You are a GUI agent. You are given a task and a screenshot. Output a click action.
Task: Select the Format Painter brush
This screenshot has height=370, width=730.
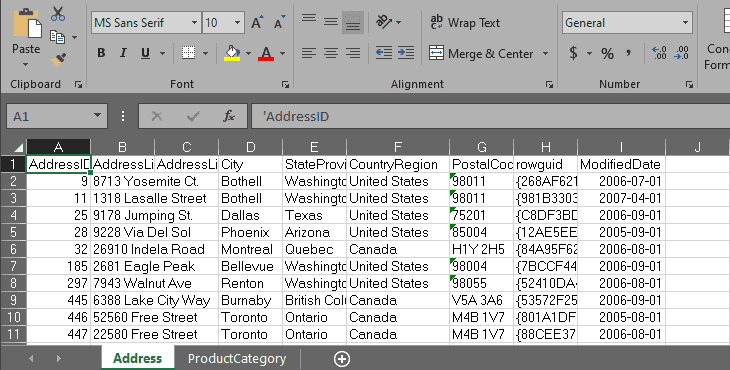pos(58,59)
